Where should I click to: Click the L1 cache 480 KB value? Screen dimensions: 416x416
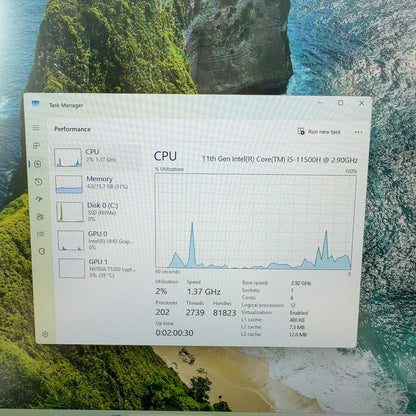pyautogui.click(x=297, y=320)
